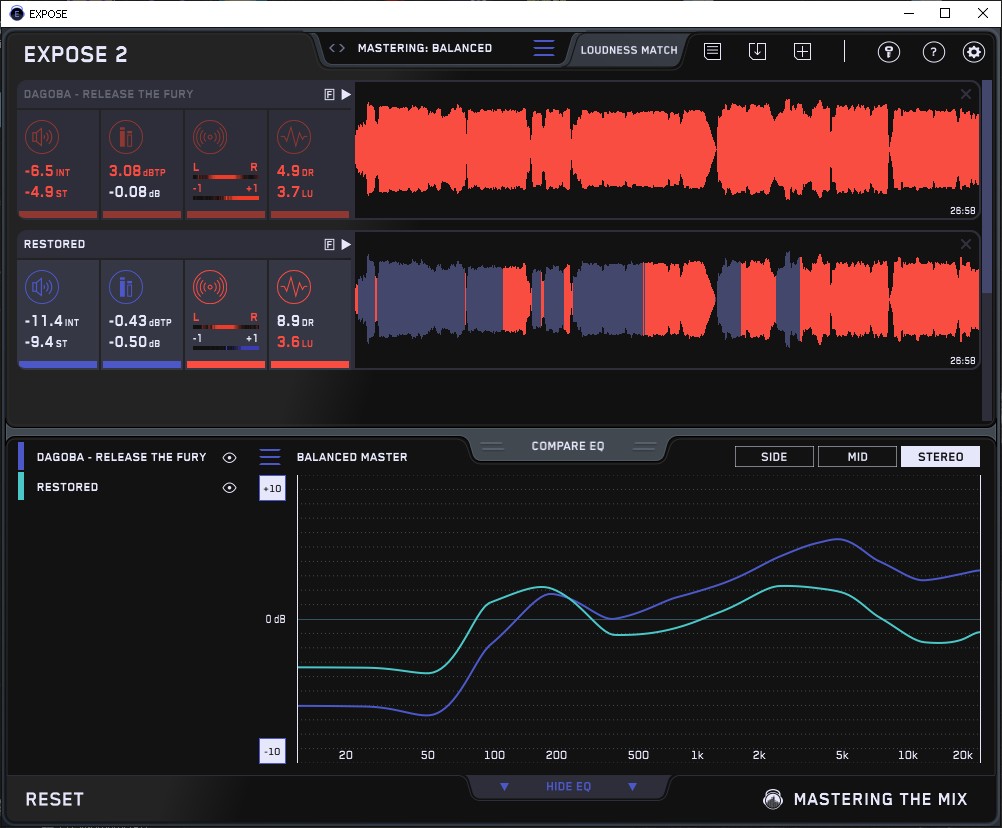Click the -11.4 INT loudness value
This screenshot has height=828, width=1002.
(52, 321)
